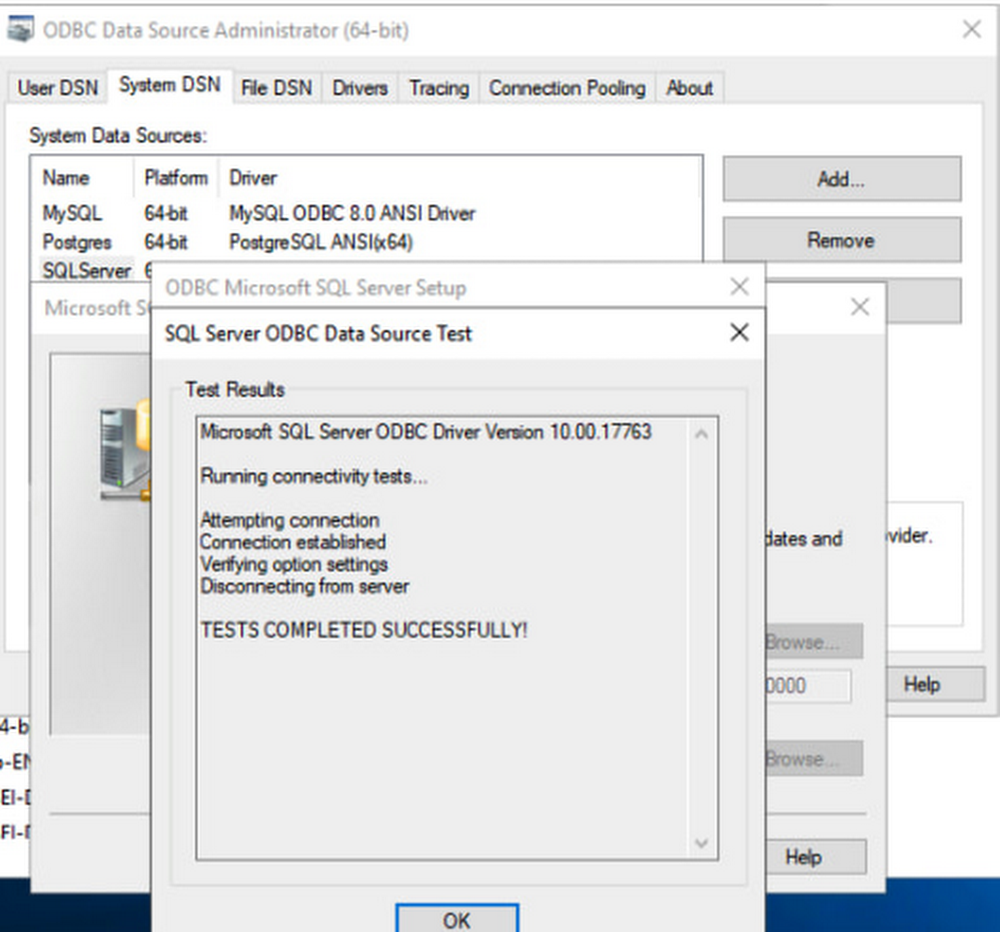Screen dimensions: 1000x932
Task: Select the Postgres data source row
Action: tap(77, 242)
